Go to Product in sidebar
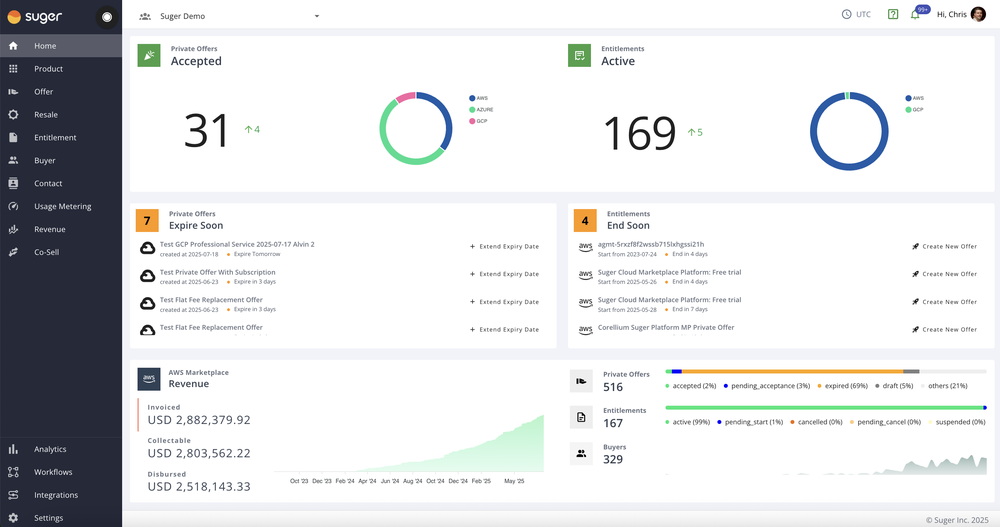Viewport: 1000px width, 527px height. coord(61,69)
